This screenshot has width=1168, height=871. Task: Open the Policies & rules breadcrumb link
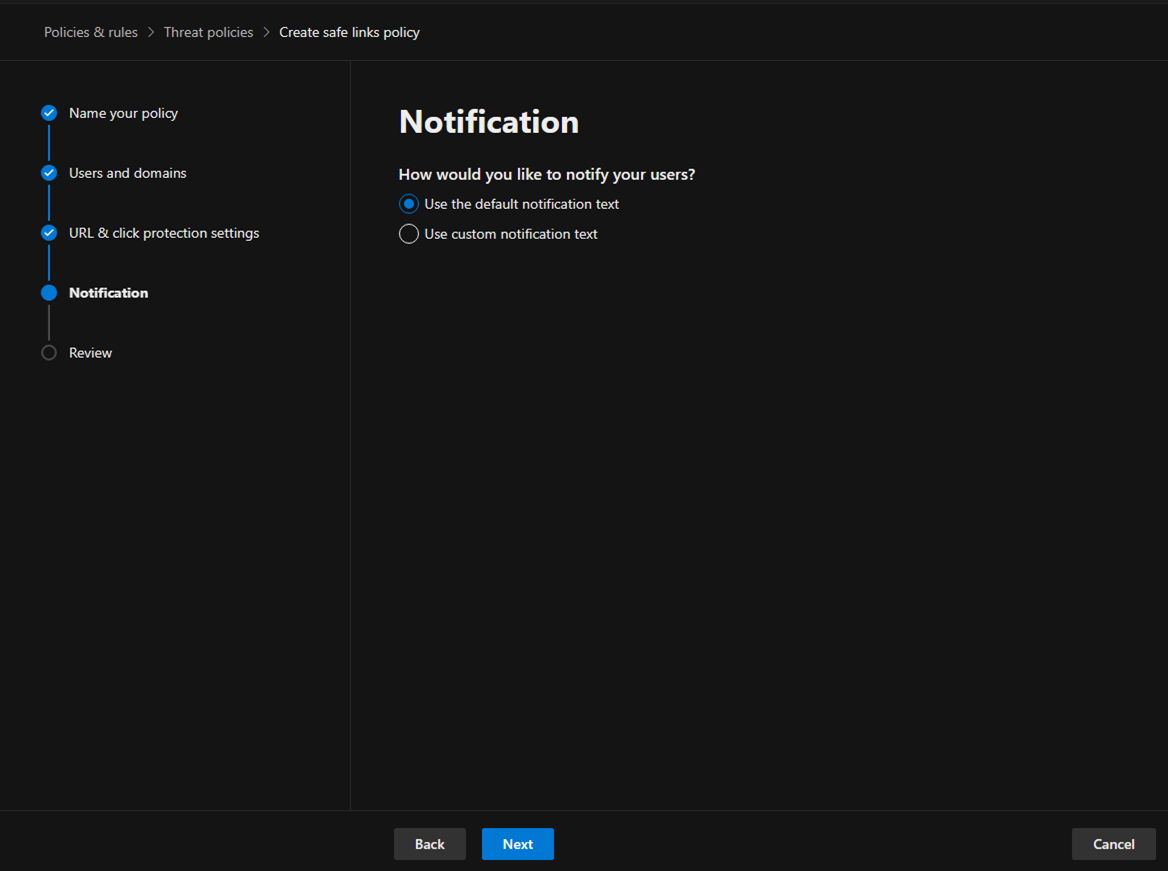click(x=91, y=33)
